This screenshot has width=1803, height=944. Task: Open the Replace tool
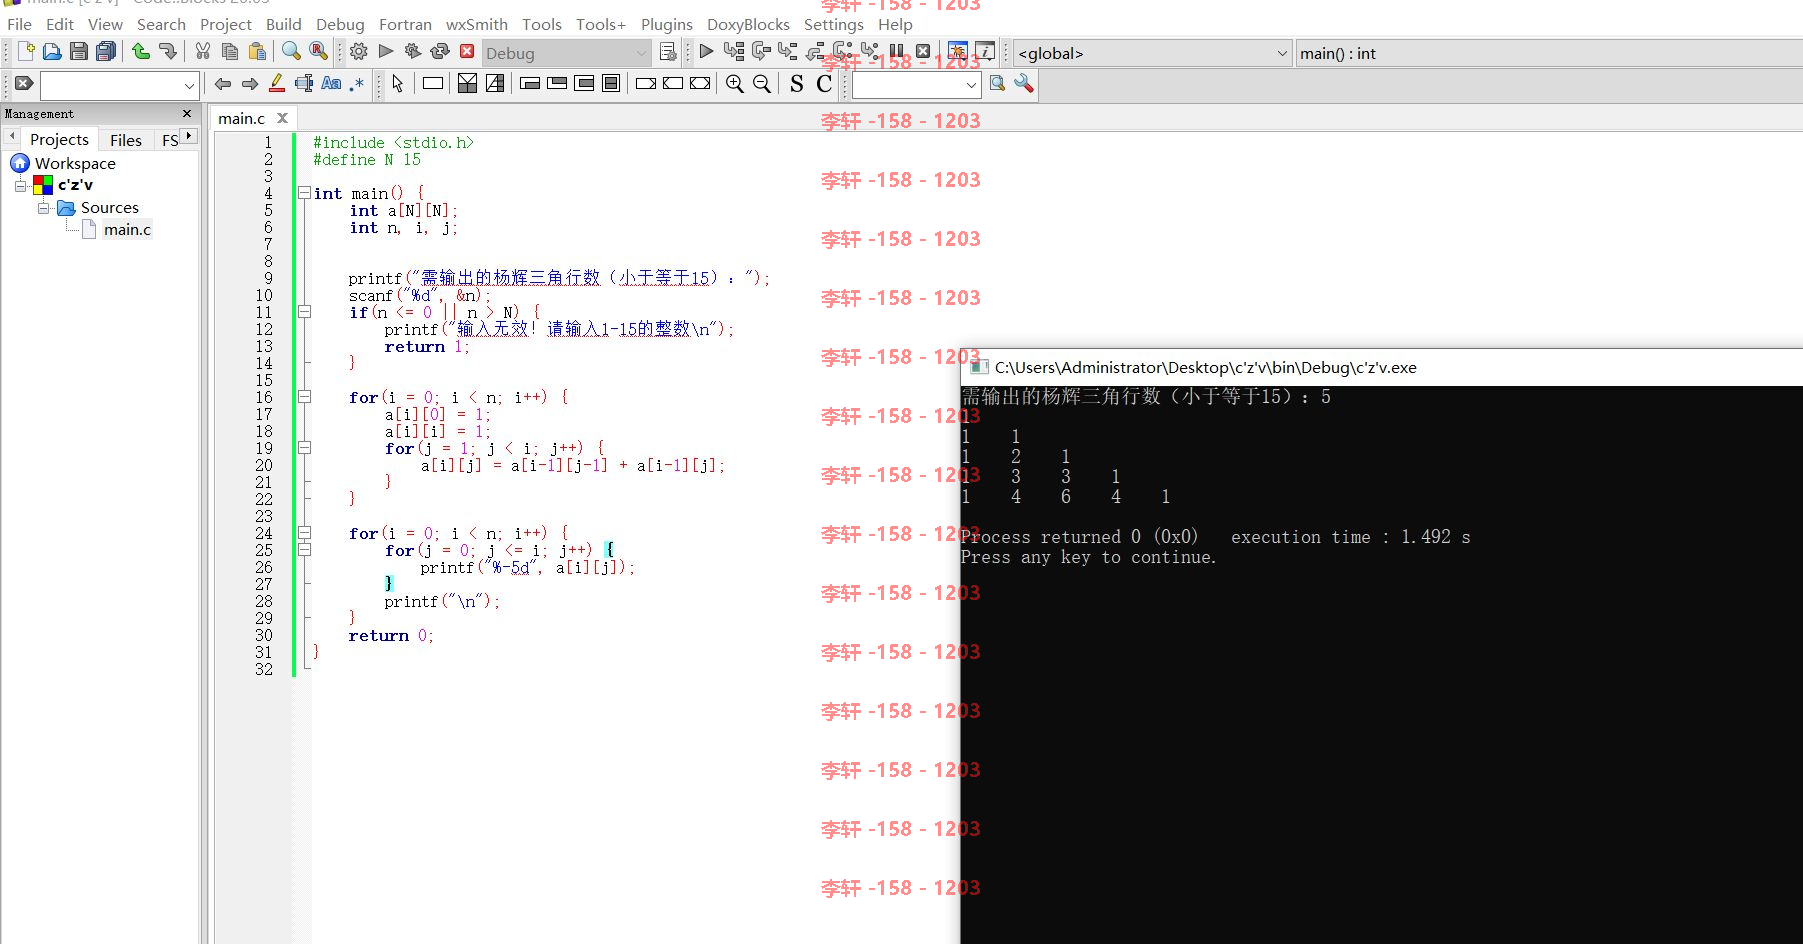[x=318, y=51]
